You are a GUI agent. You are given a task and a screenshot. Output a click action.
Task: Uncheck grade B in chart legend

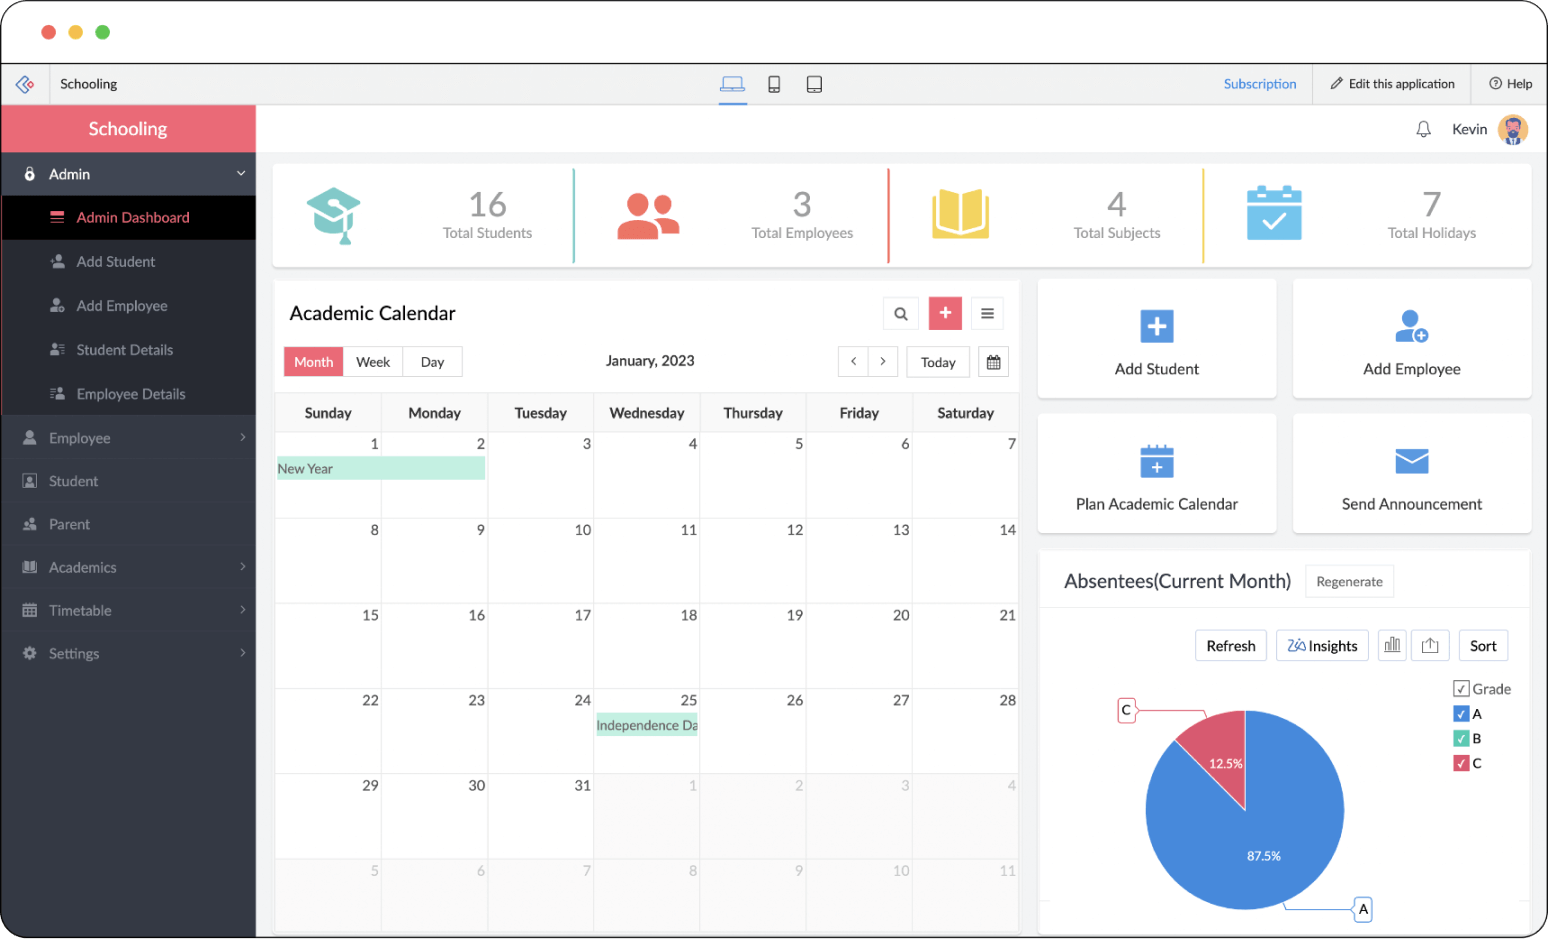(x=1461, y=739)
